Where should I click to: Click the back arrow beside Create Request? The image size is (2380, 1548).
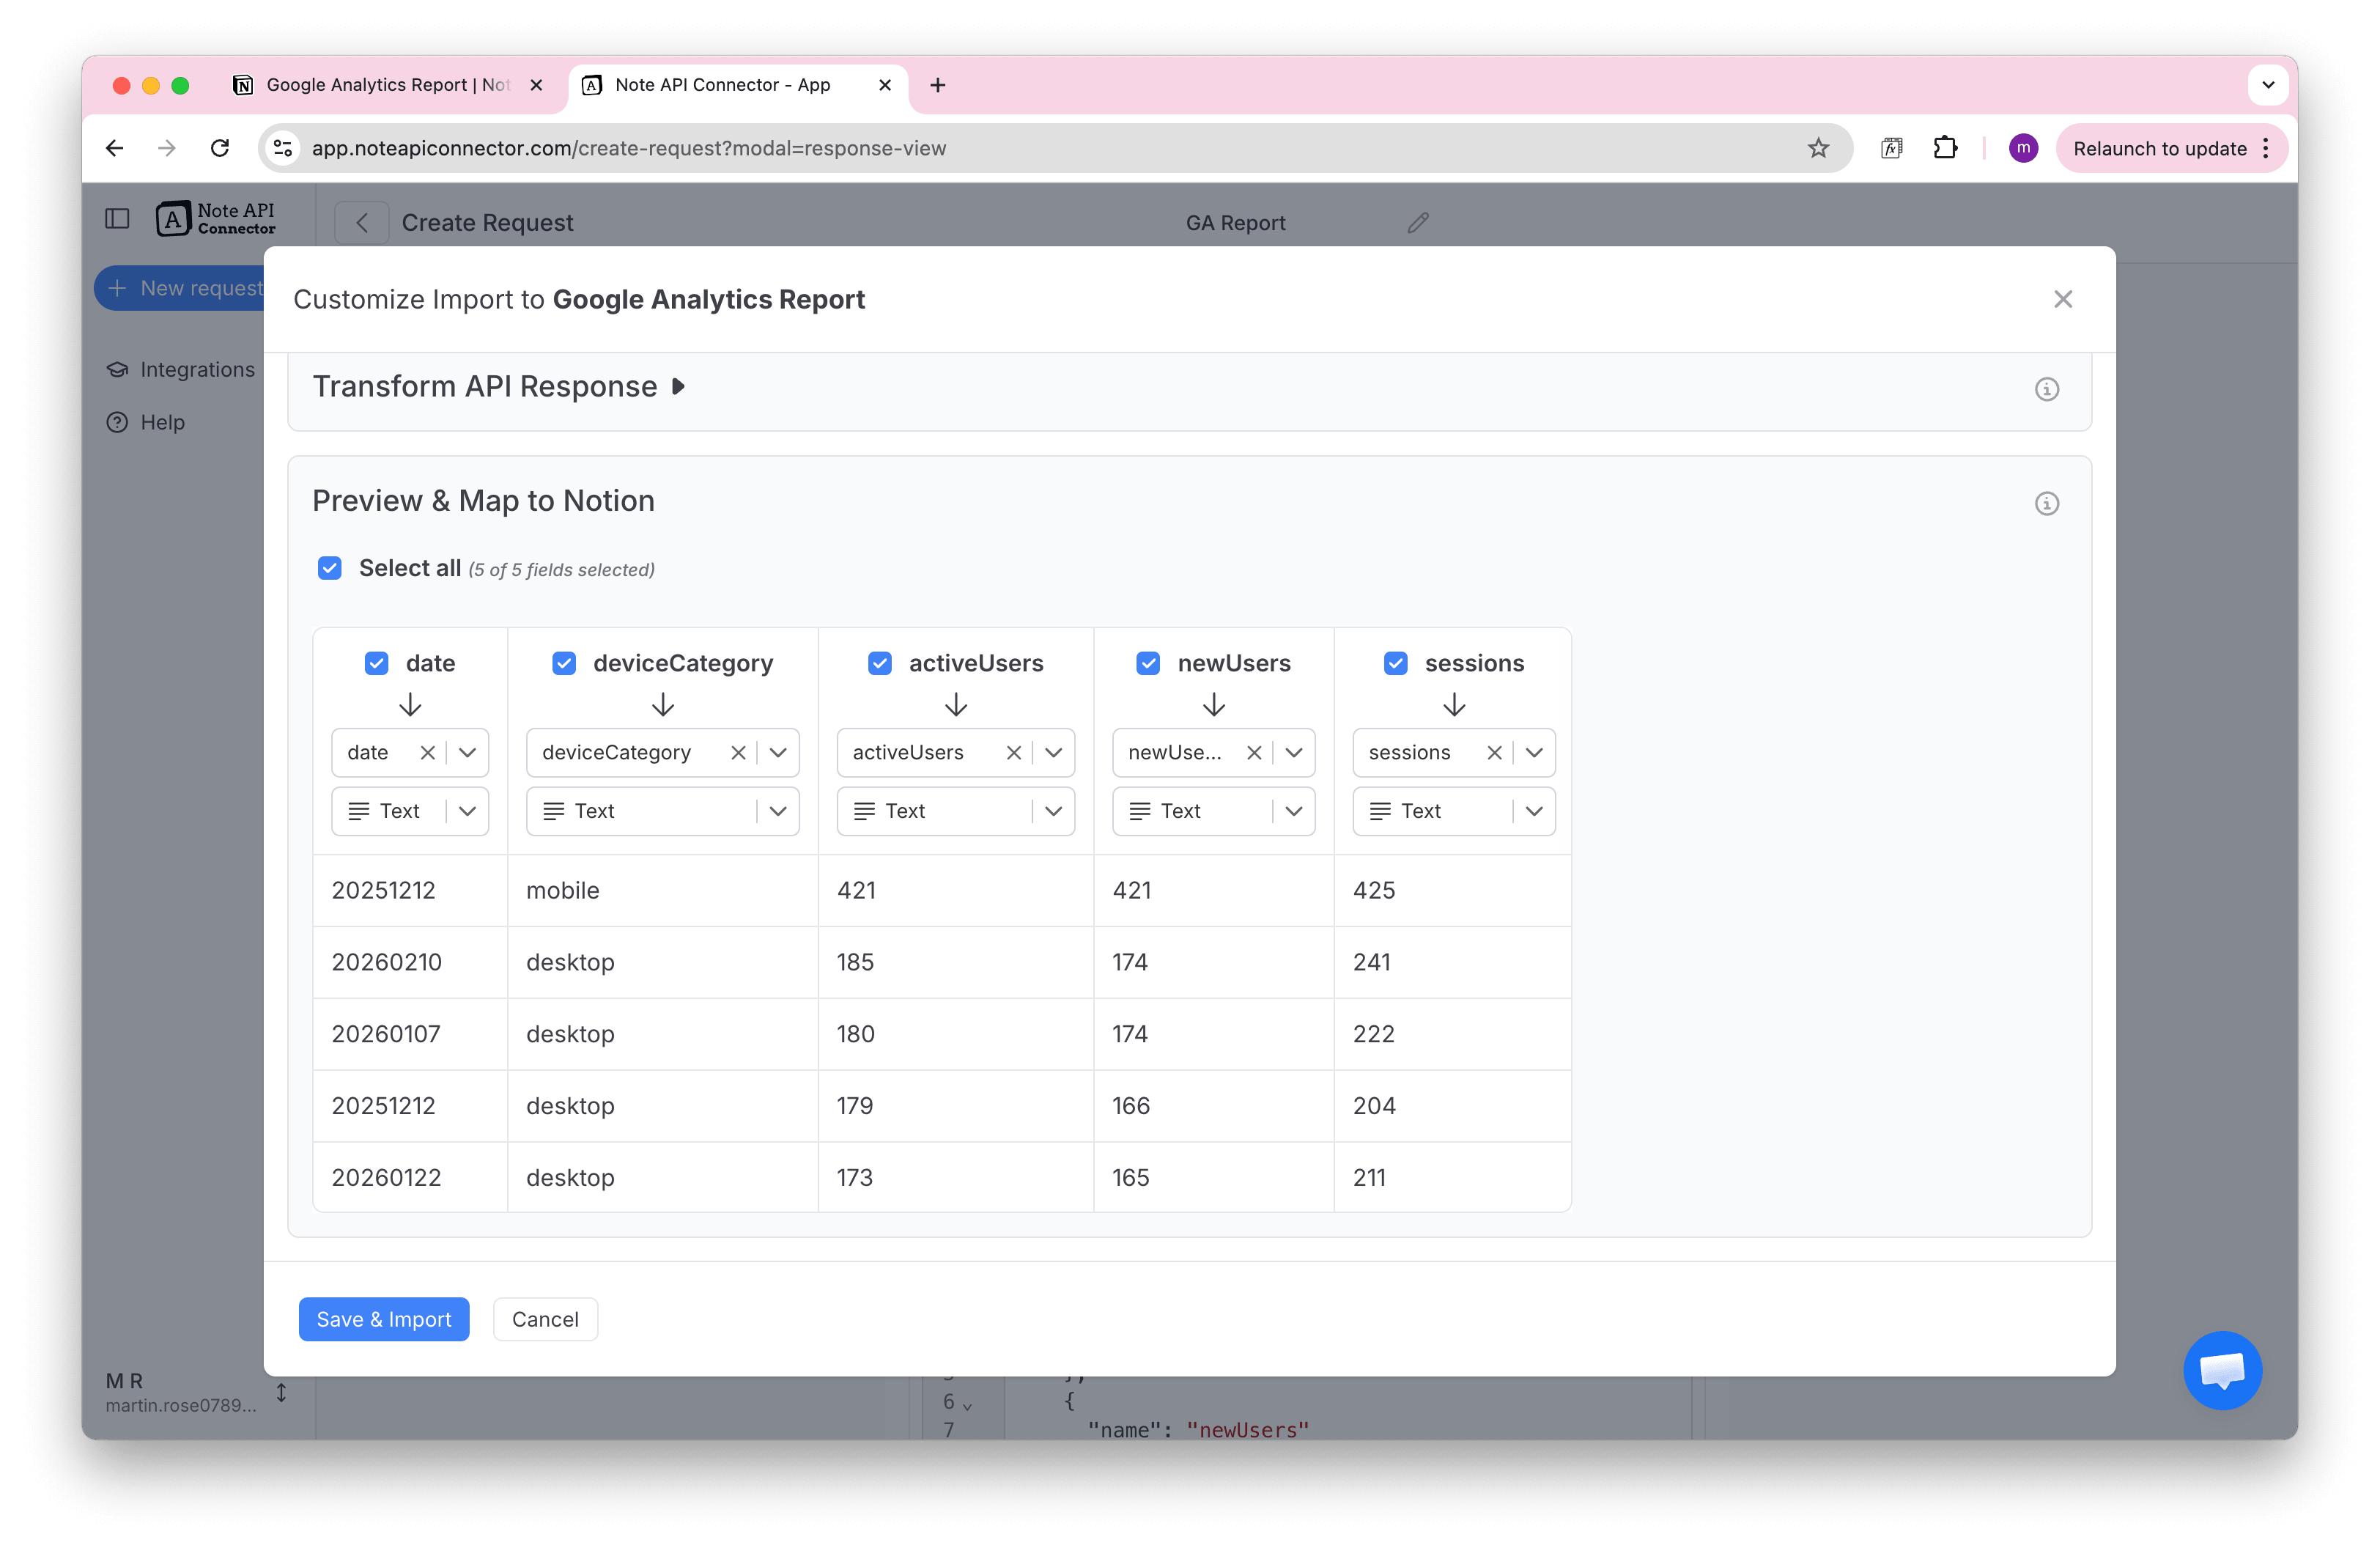[361, 222]
